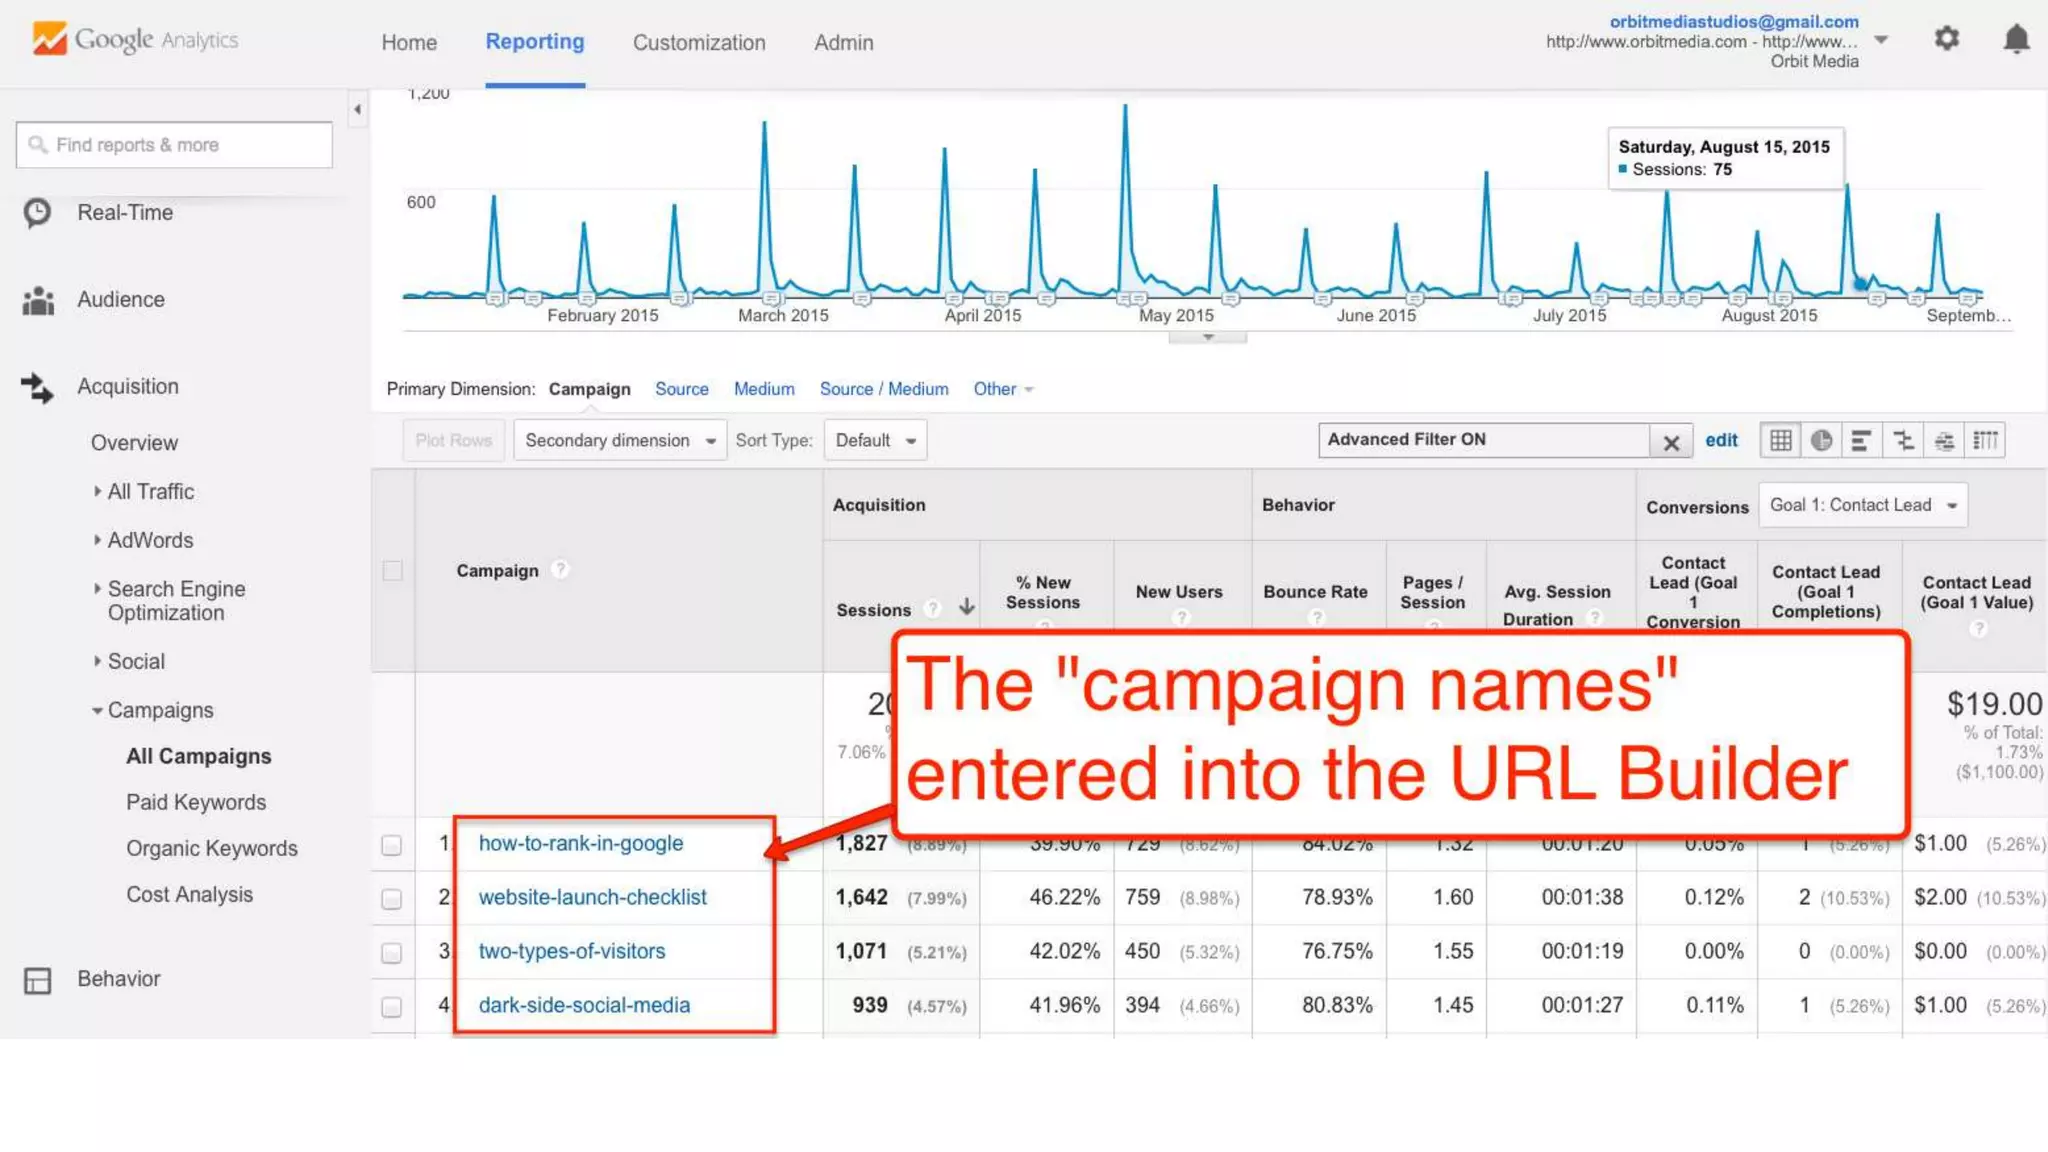Screen dimensions: 2048x1152
Task: Clear the Advanced Filter with X
Action: (1670, 442)
